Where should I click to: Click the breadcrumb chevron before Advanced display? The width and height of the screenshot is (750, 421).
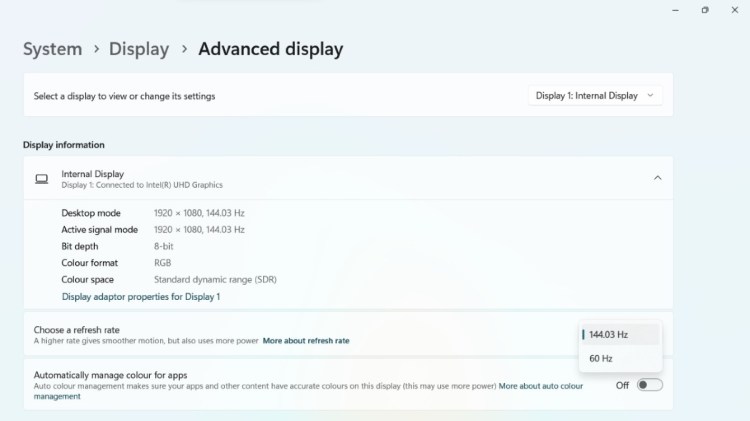[184, 49]
